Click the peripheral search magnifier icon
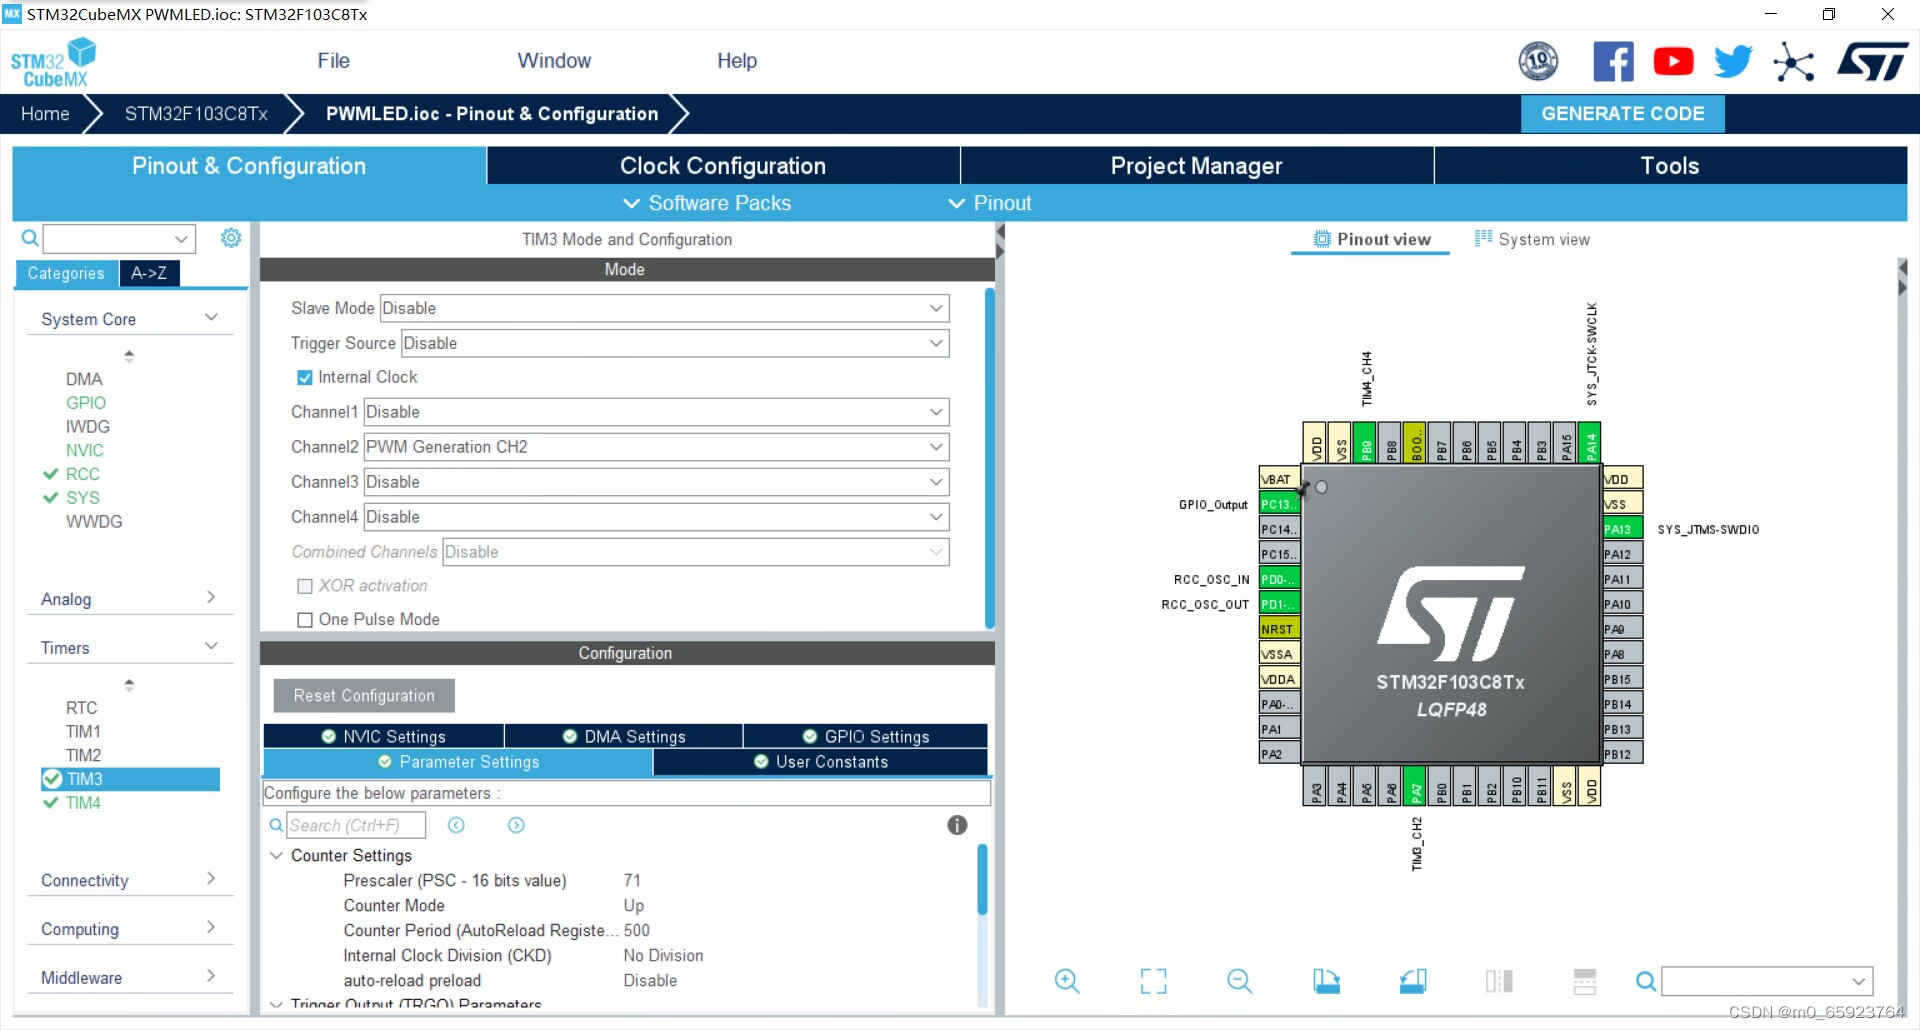This screenshot has height=1030, width=1920. pyautogui.click(x=30, y=238)
